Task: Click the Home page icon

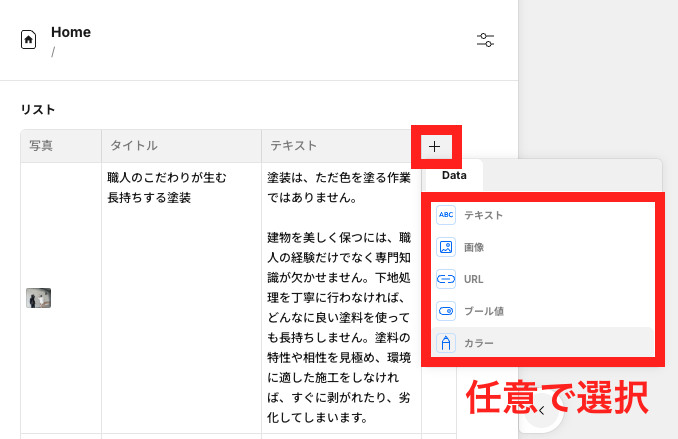Action: pos(29,40)
